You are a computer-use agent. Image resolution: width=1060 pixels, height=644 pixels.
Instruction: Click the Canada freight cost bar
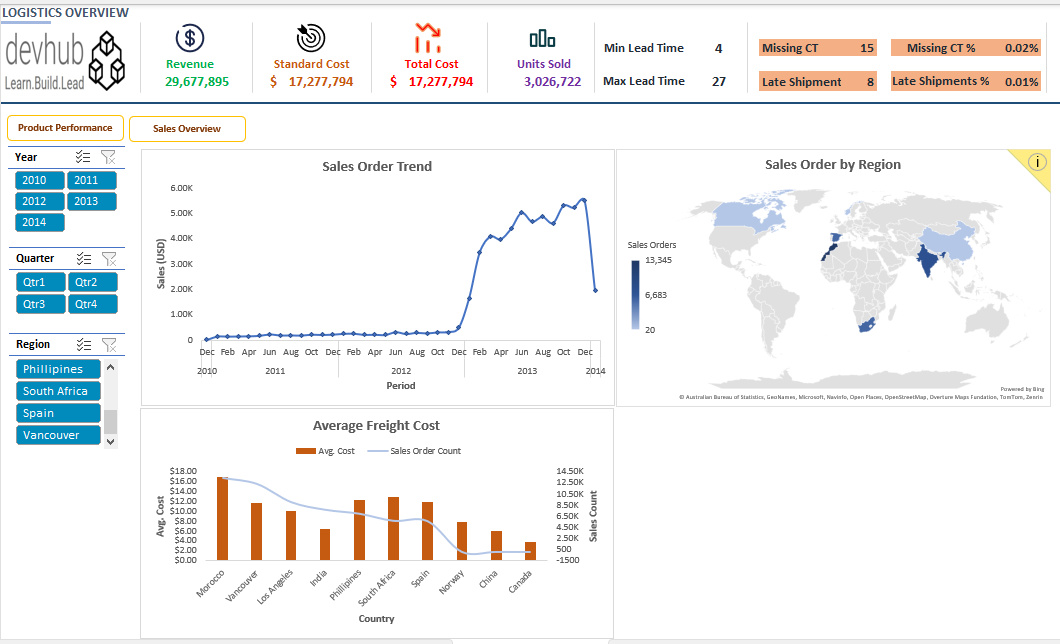(531, 551)
